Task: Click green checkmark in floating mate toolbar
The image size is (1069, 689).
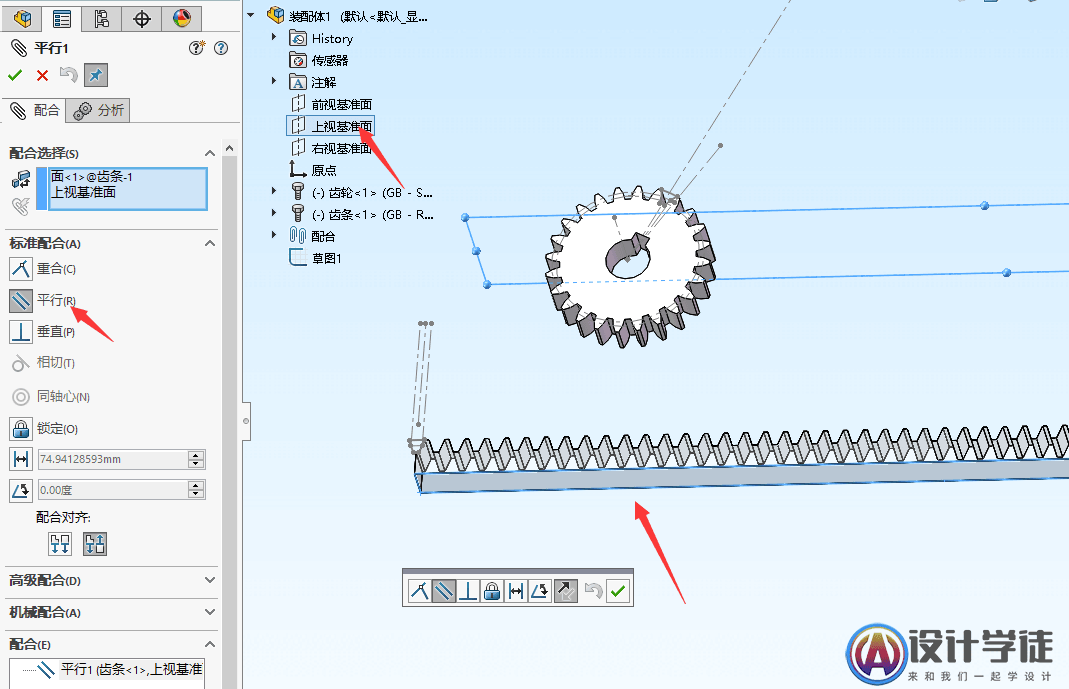Action: coord(618,591)
